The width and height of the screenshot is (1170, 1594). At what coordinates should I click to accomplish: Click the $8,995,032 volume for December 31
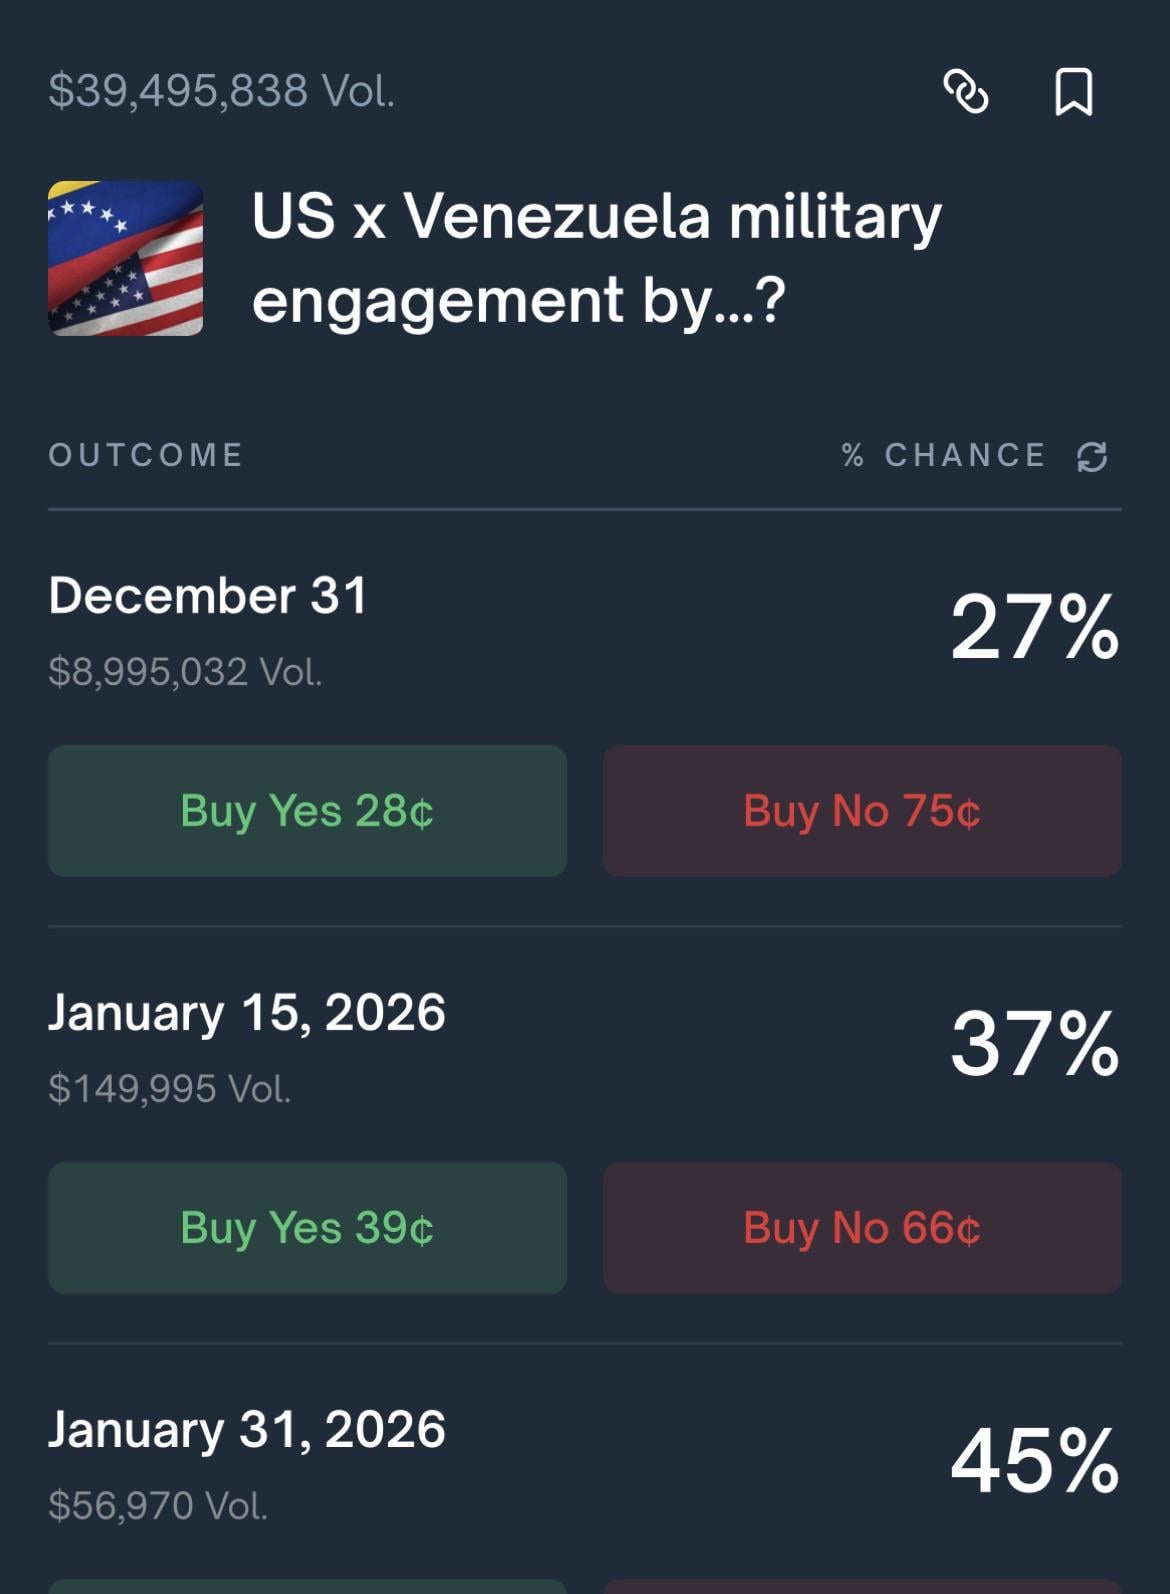point(185,672)
